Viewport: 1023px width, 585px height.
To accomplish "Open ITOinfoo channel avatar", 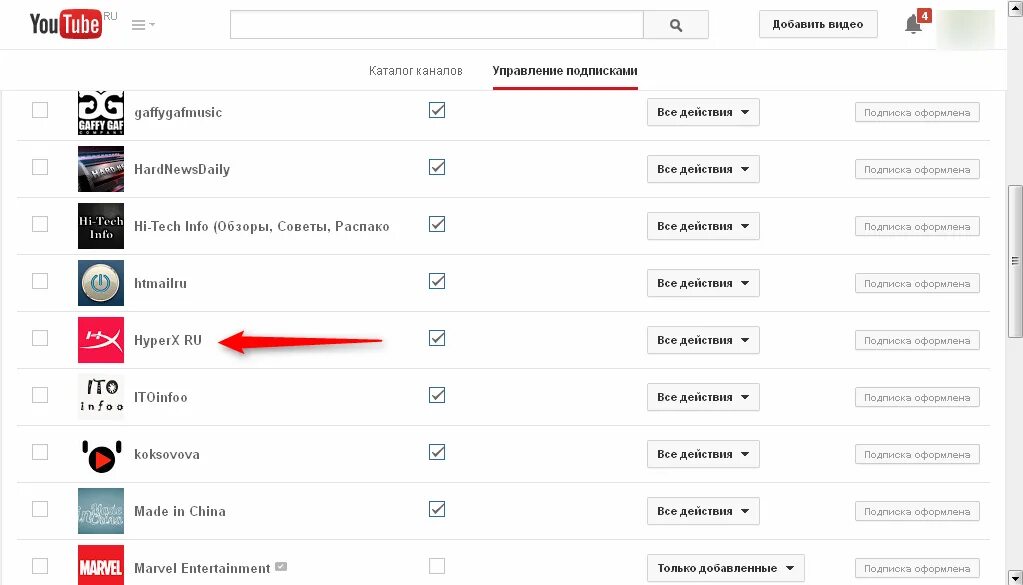I will (100, 397).
